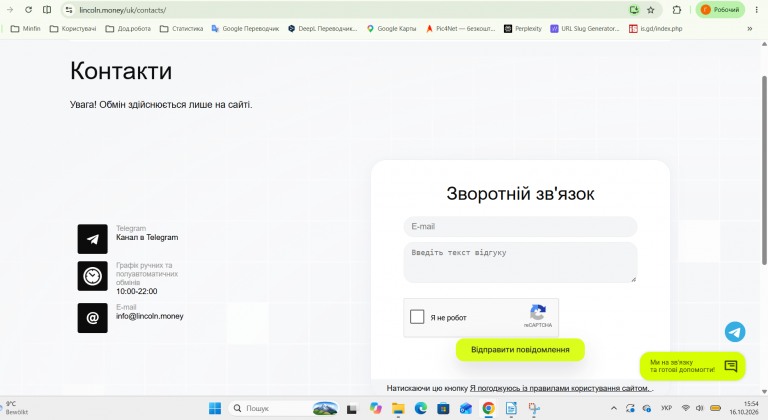Click the 10:00-22:00 schedule text
Screen dimensions: 768x420
[137, 292]
